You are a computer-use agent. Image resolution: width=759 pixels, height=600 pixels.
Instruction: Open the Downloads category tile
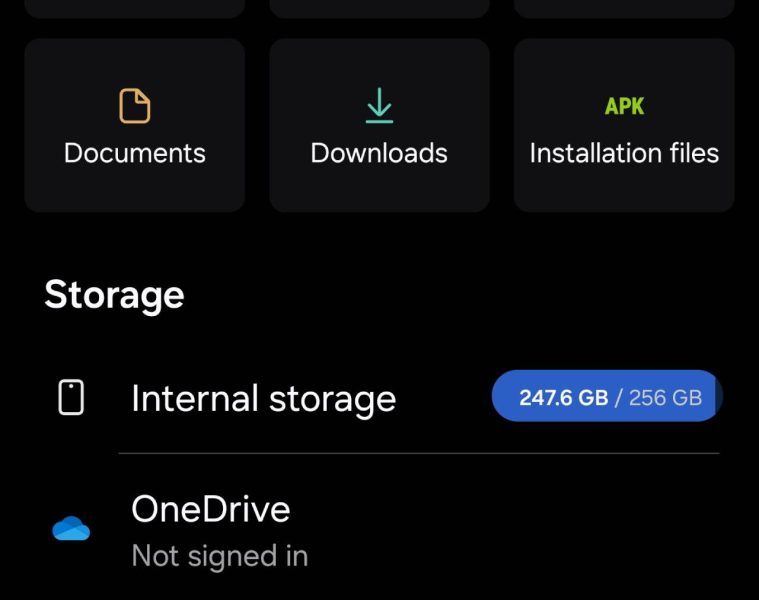pyautogui.click(x=380, y=125)
